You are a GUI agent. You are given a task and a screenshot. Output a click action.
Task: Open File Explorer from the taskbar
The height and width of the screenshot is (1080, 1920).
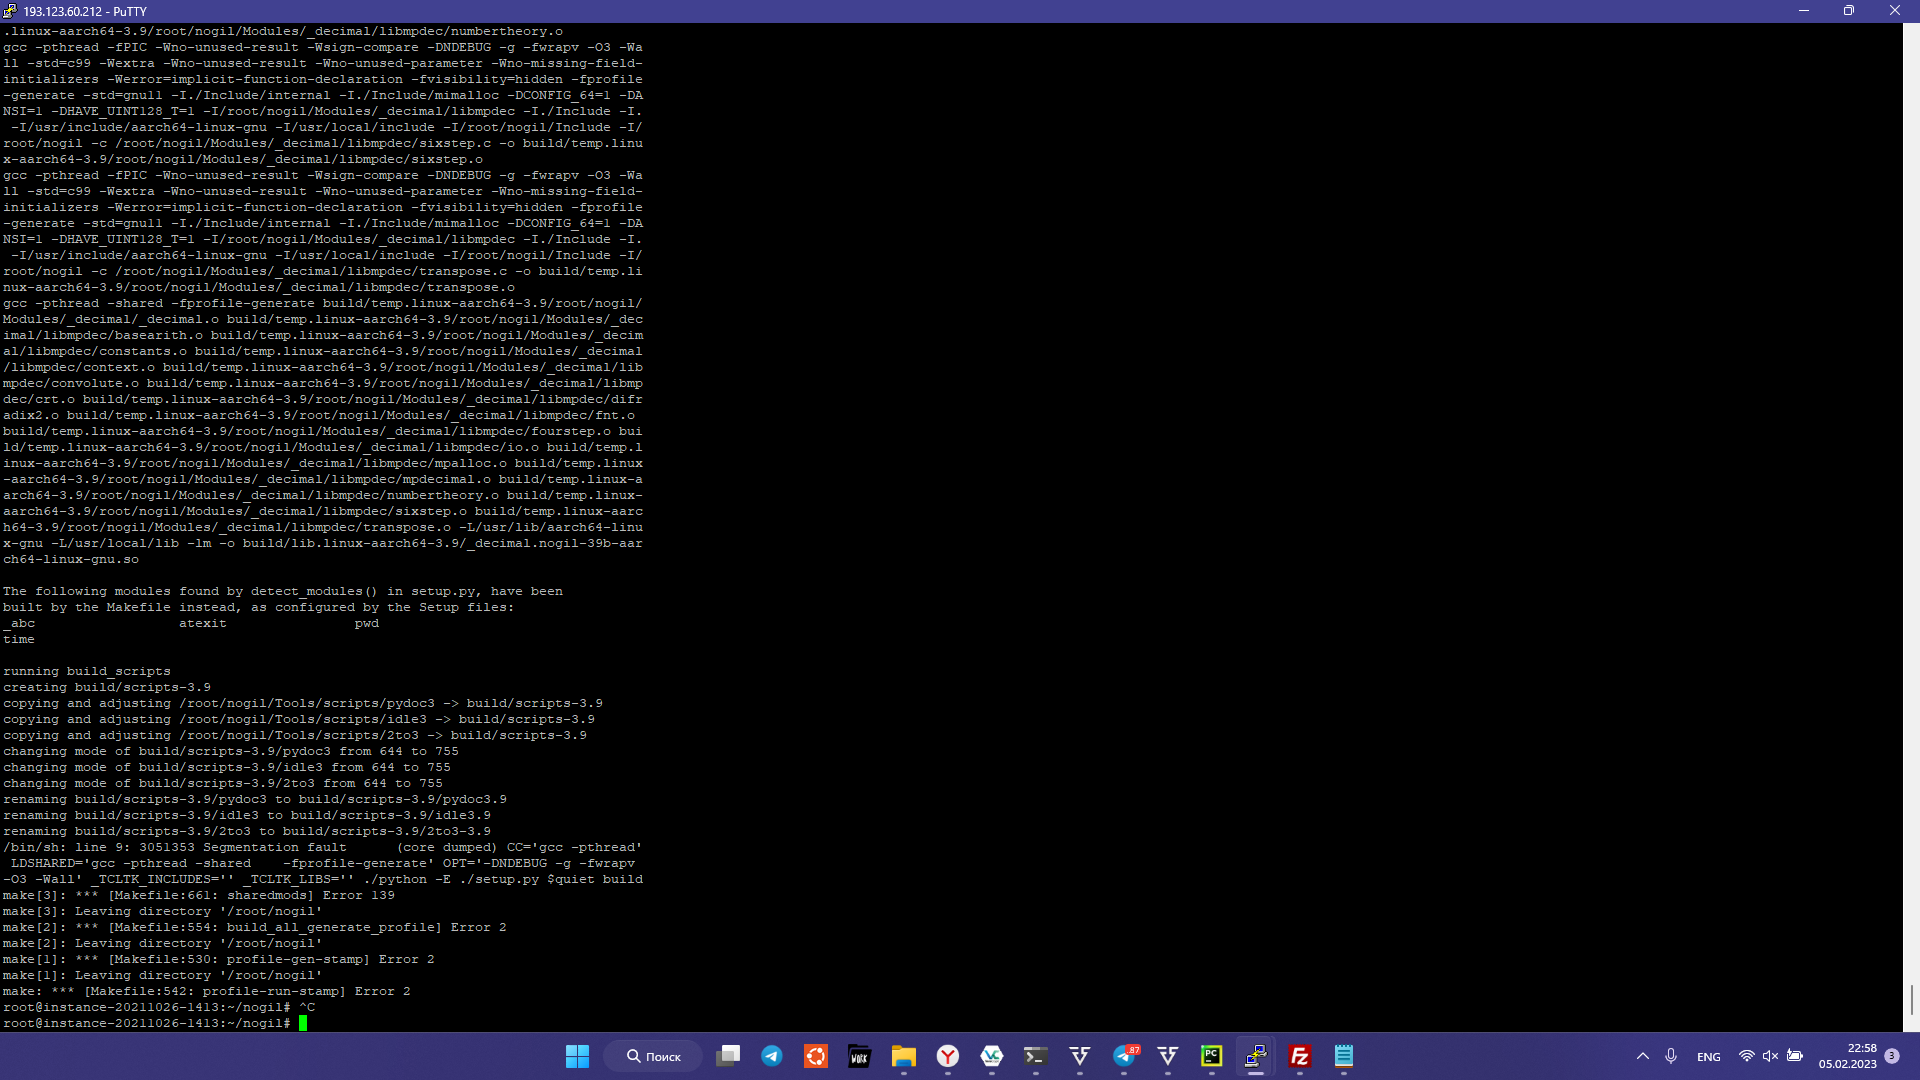tap(904, 1056)
